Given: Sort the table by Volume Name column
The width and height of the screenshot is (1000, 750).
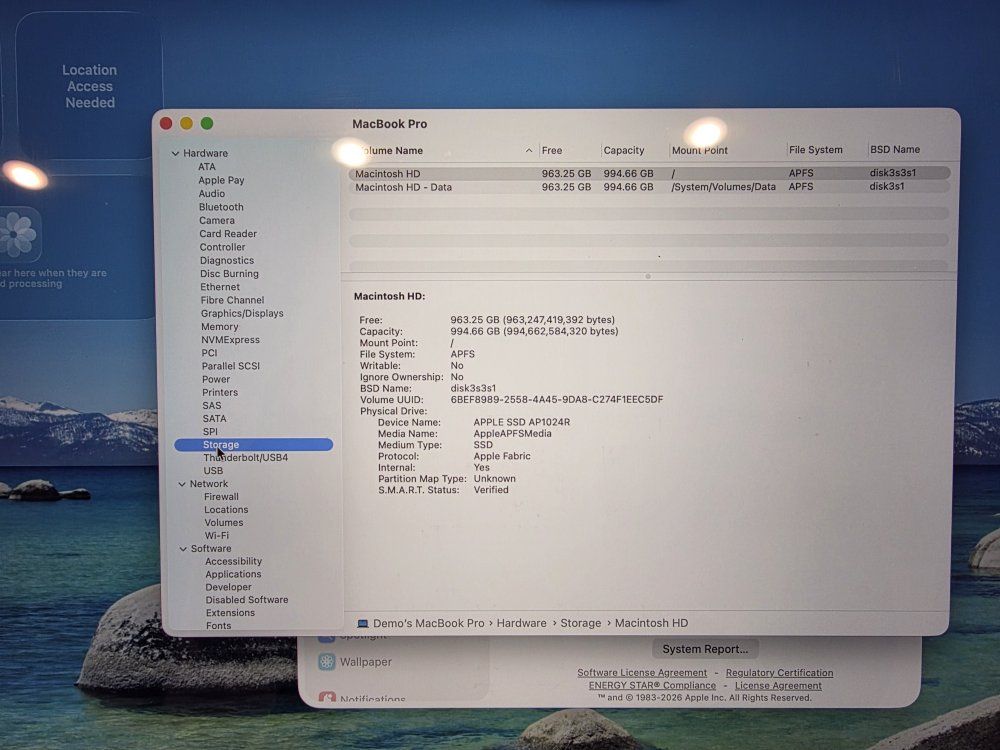Looking at the screenshot, I should pyautogui.click(x=440, y=150).
